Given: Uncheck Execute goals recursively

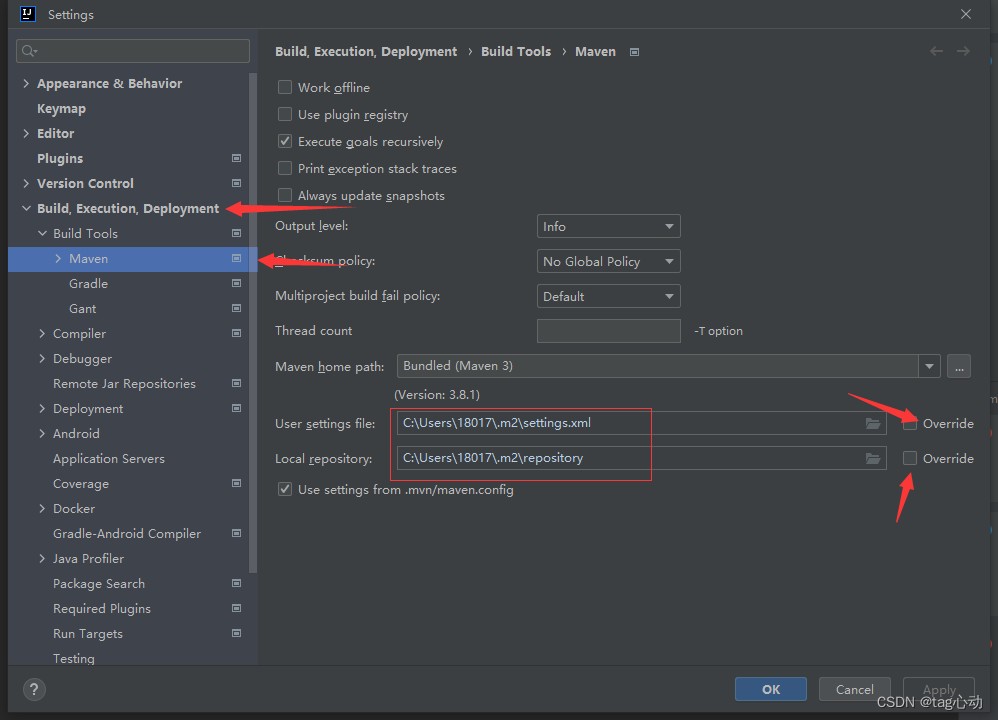Looking at the screenshot, I should click(285, 141).
